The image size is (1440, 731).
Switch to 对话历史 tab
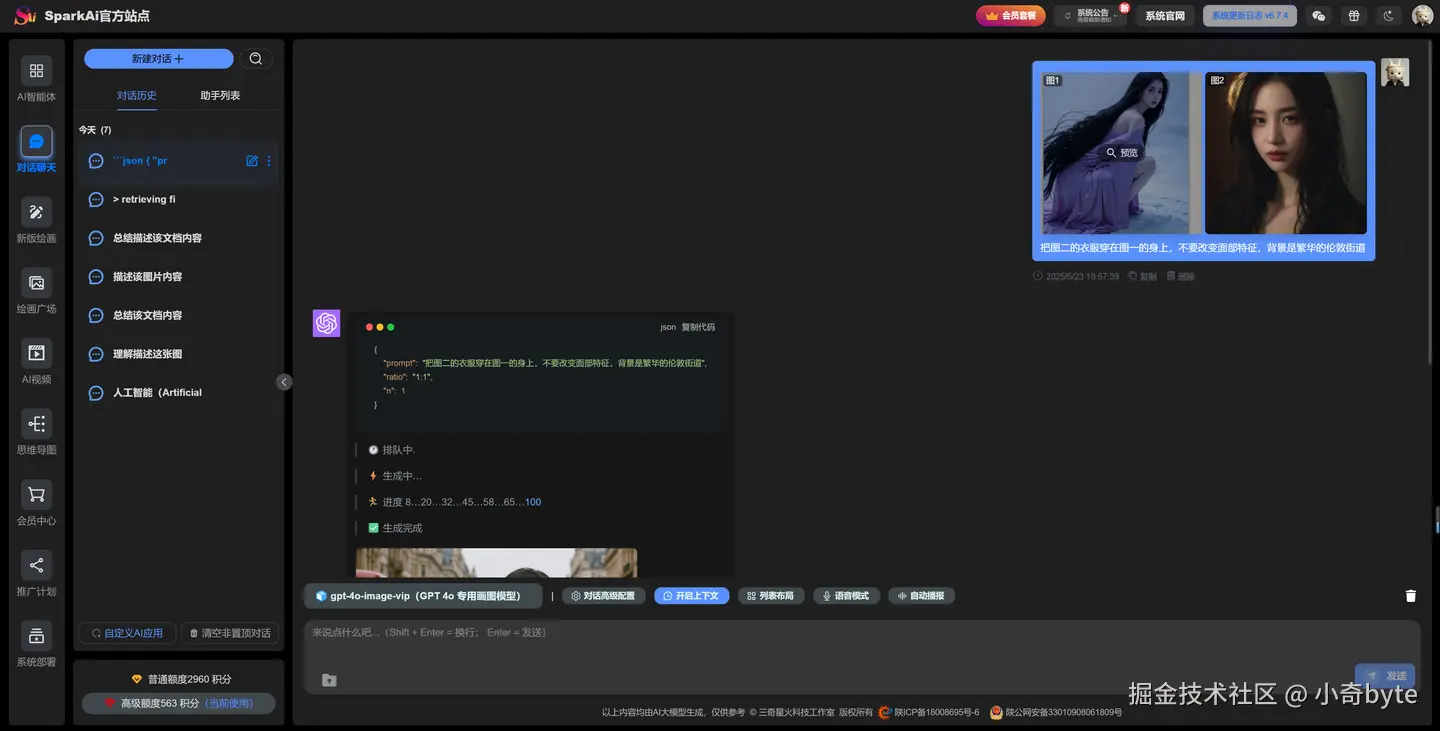pyautogui.click(x=137, y=96)
